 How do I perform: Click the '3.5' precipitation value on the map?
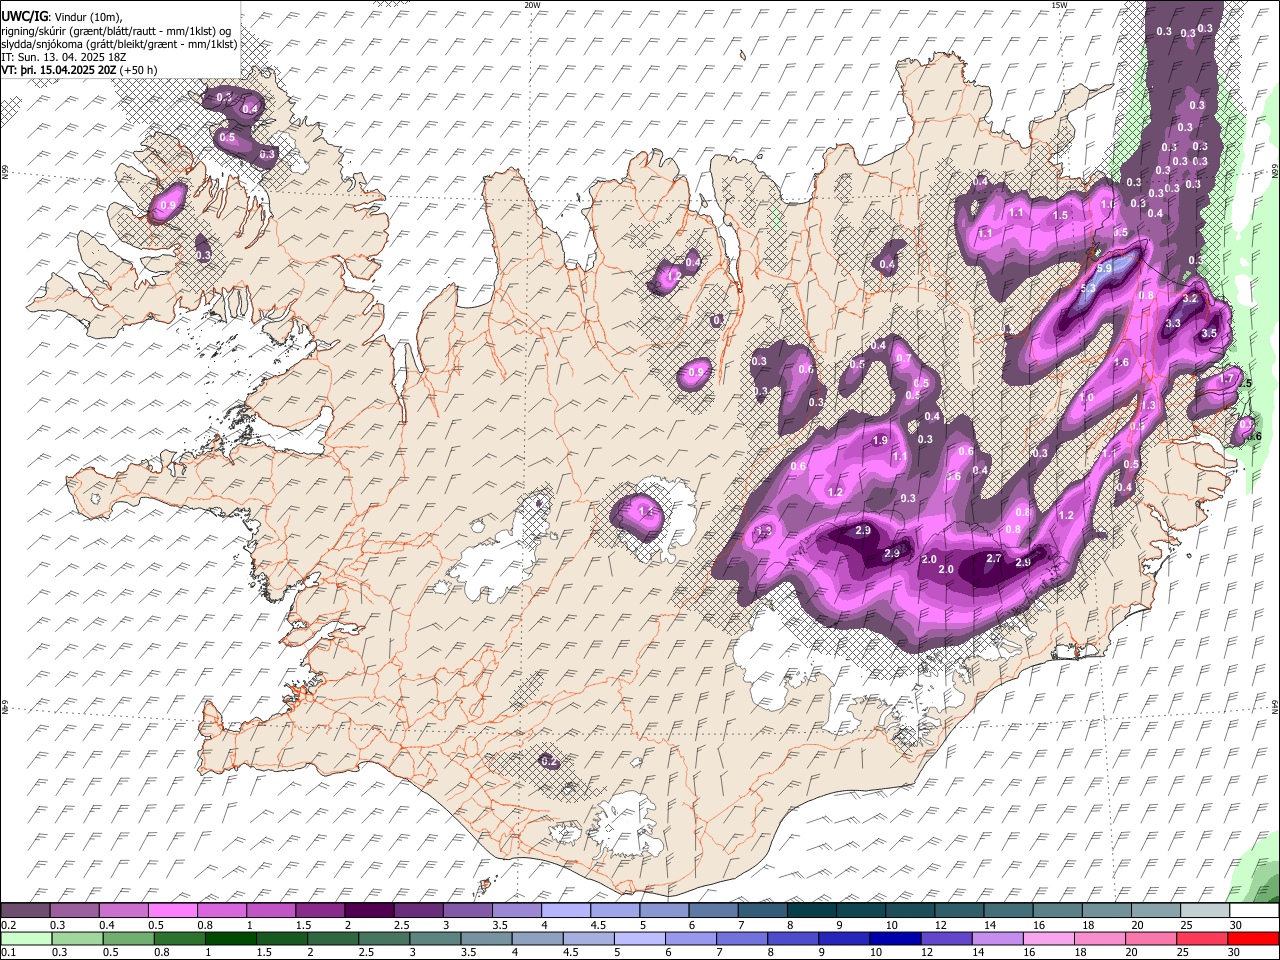1208,333
